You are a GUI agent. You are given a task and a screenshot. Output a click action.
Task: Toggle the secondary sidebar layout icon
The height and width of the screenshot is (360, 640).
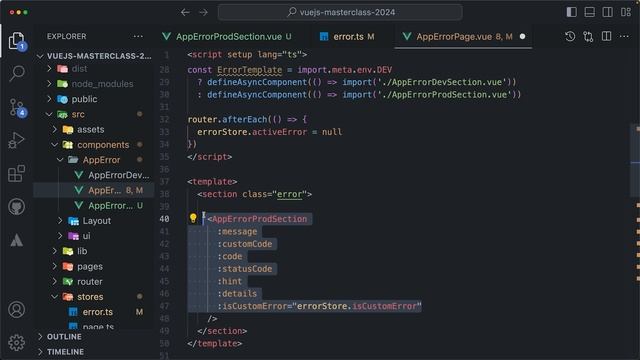(x=607, y=12)
